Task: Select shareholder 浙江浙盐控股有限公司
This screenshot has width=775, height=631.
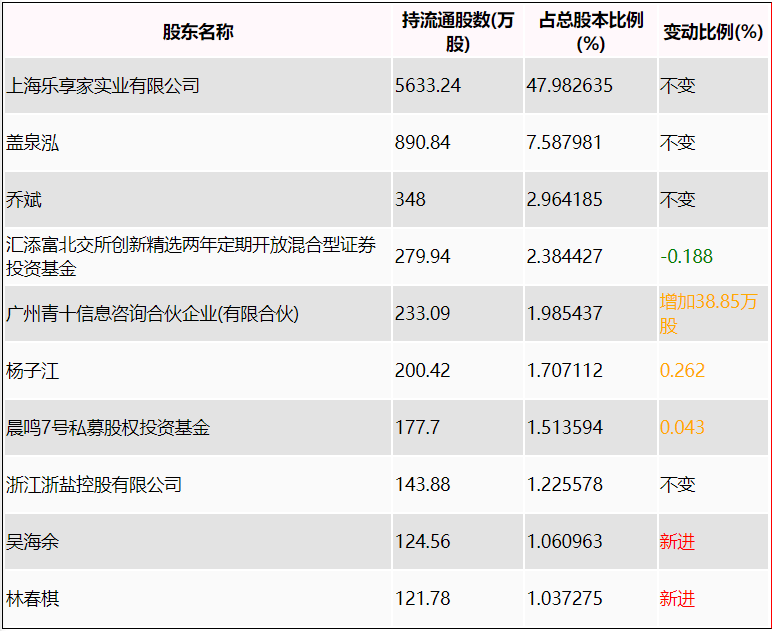Action: pyautogui.click(x=94, y=485)
